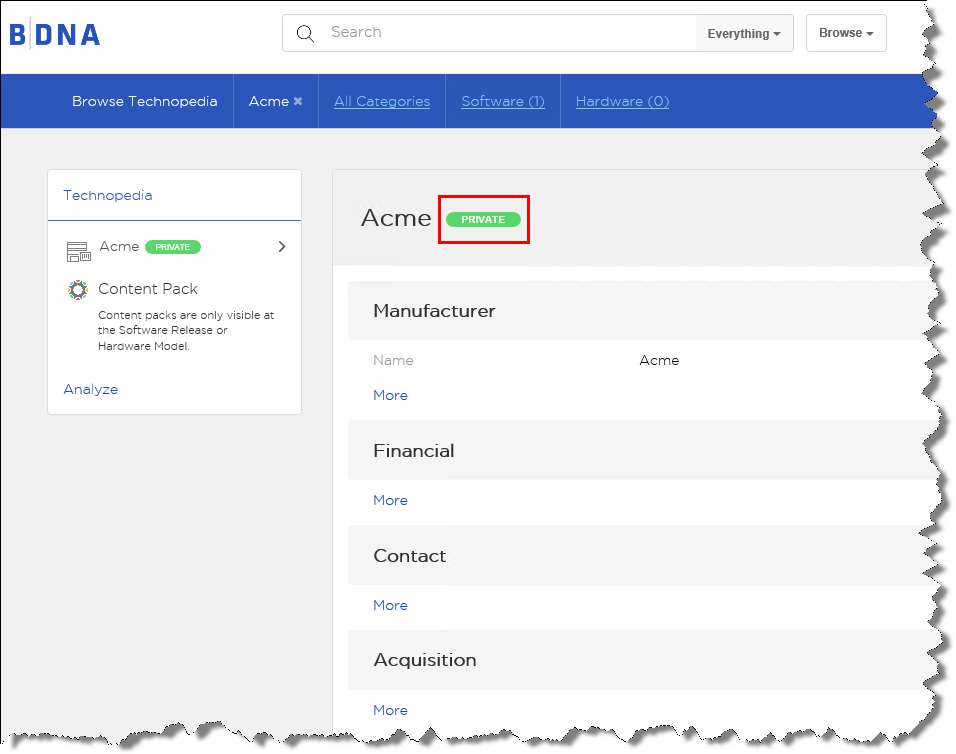Open the Everything search scope dropdown

744,34
